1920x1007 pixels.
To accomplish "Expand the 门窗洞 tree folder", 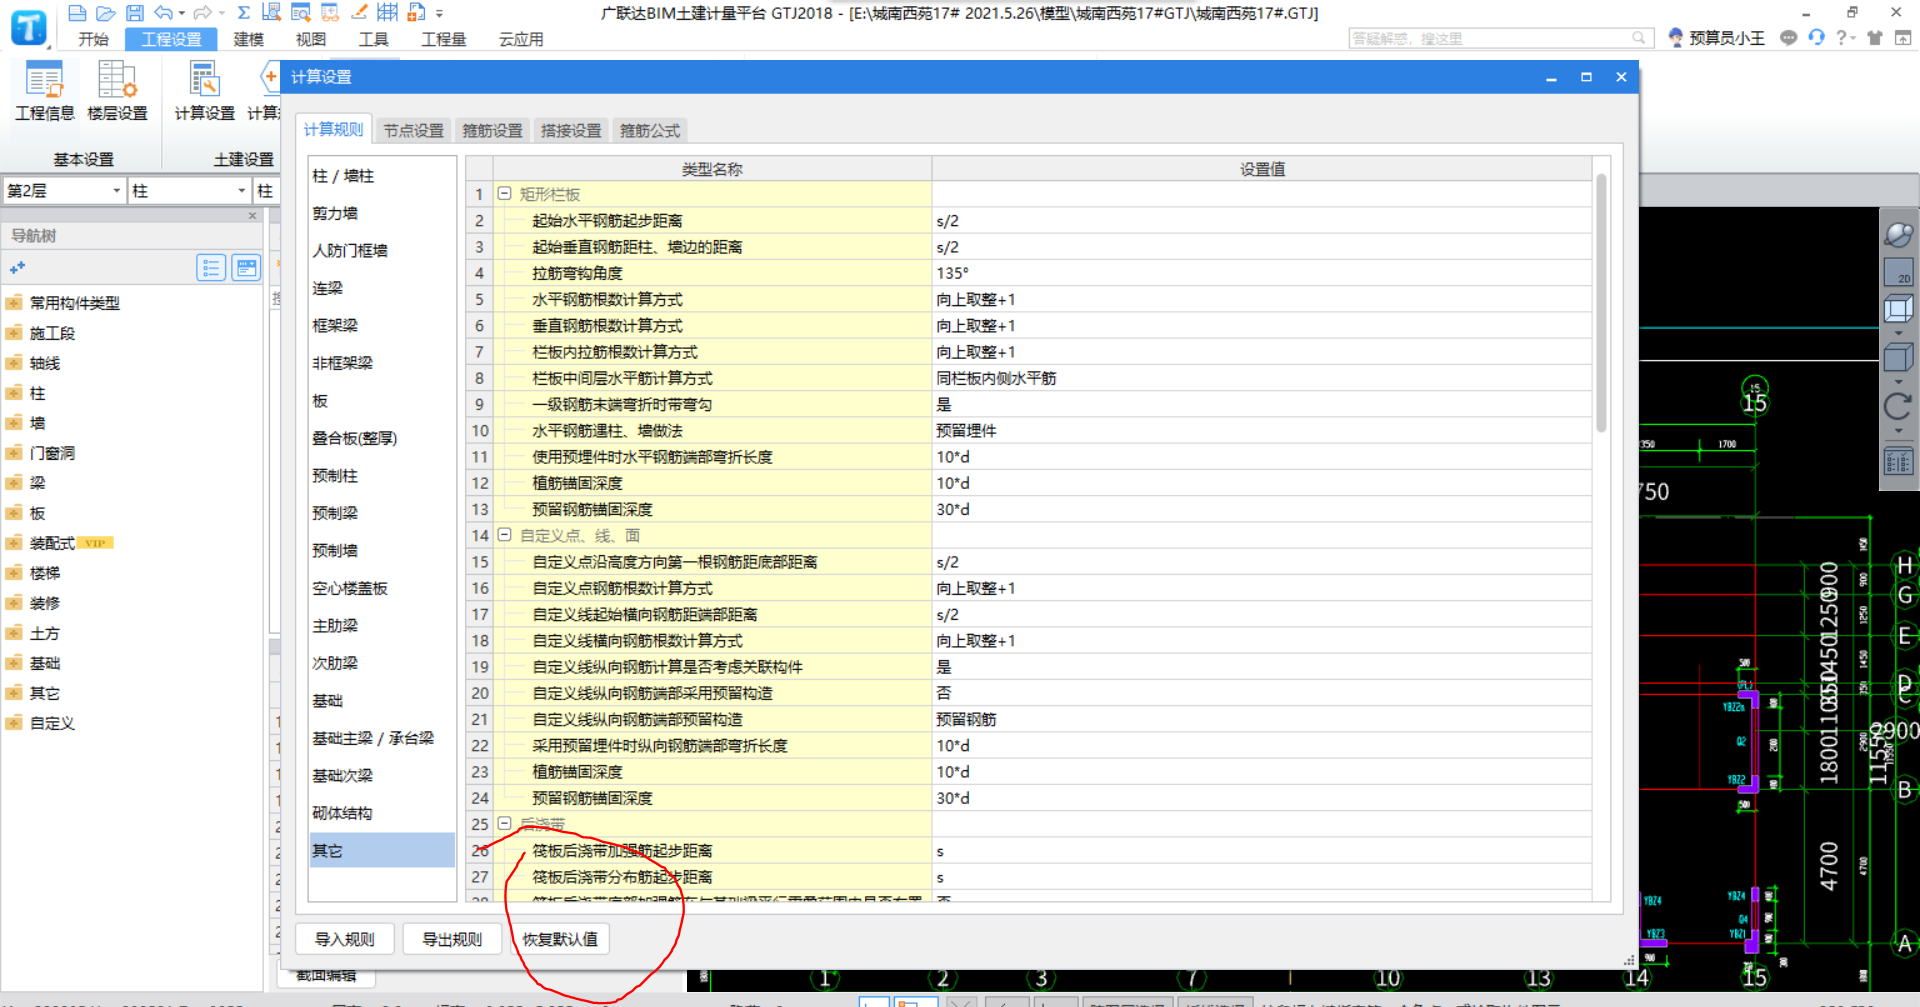I will [x=14, y=453].
